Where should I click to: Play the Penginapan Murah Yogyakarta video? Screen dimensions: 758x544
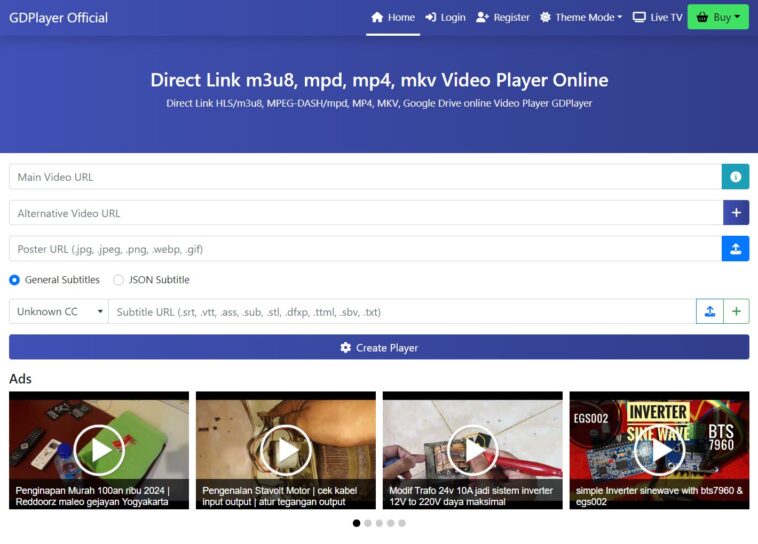click(99, 450)
